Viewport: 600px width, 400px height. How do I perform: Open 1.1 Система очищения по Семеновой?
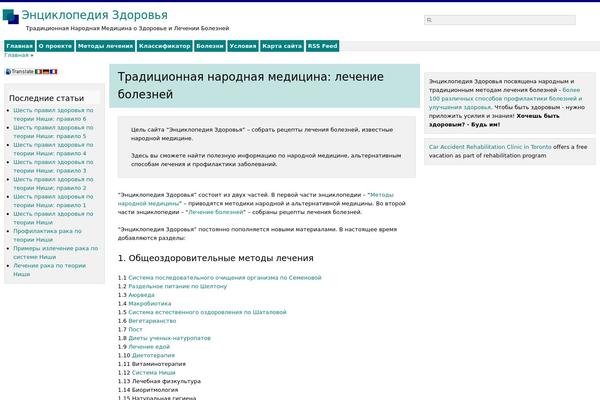point(225,278)
